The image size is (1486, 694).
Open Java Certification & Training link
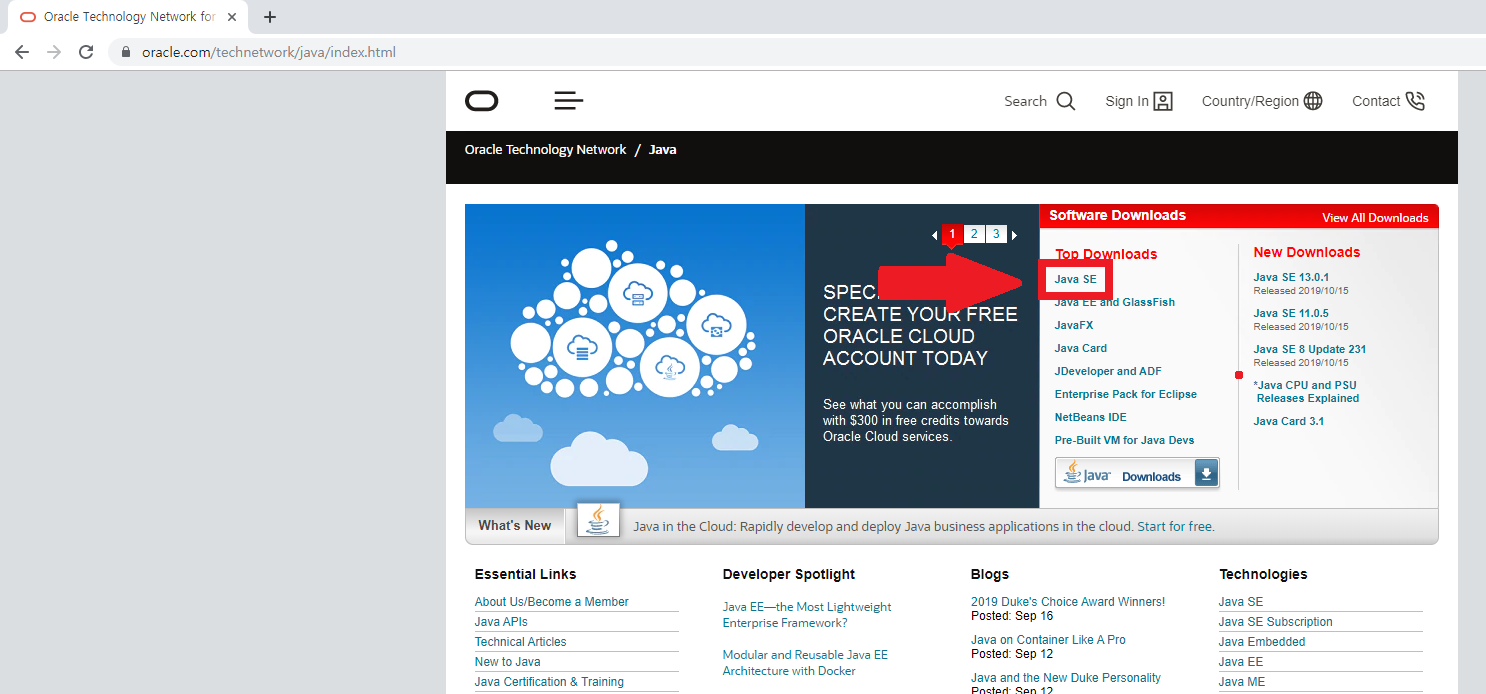tap(549, 682)
